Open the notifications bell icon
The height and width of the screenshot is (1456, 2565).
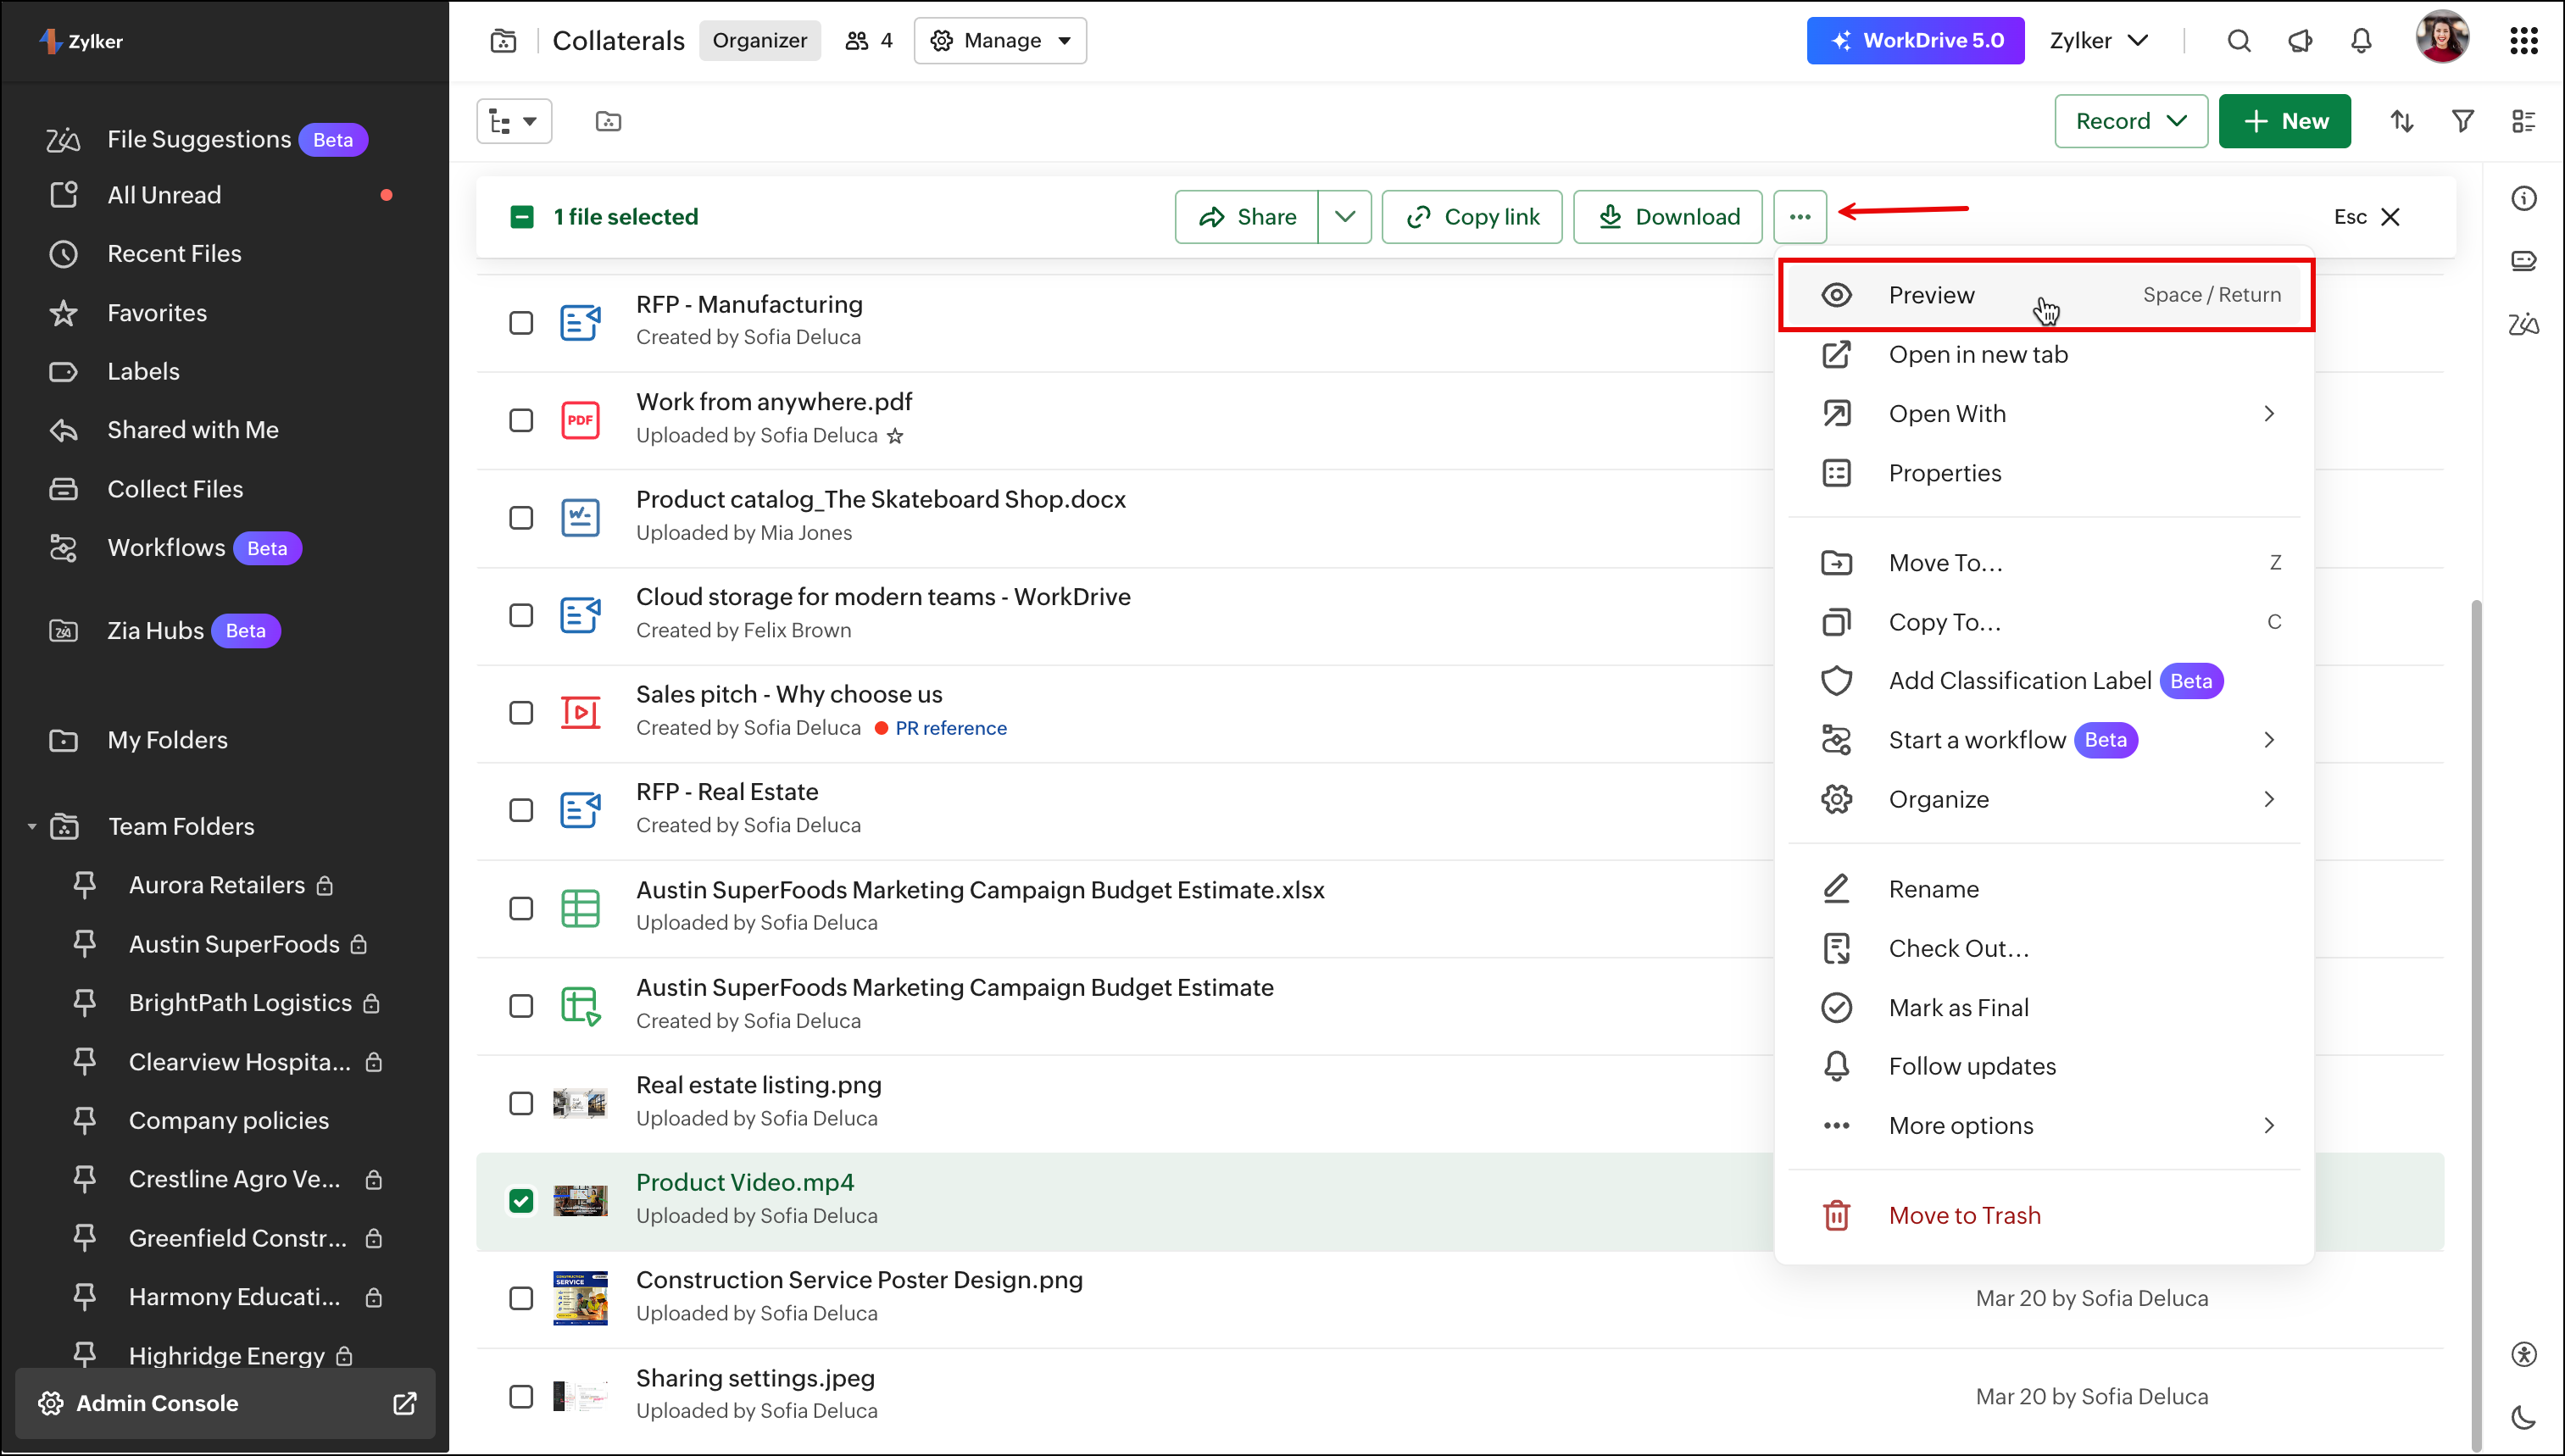(x=2360, y=41)
